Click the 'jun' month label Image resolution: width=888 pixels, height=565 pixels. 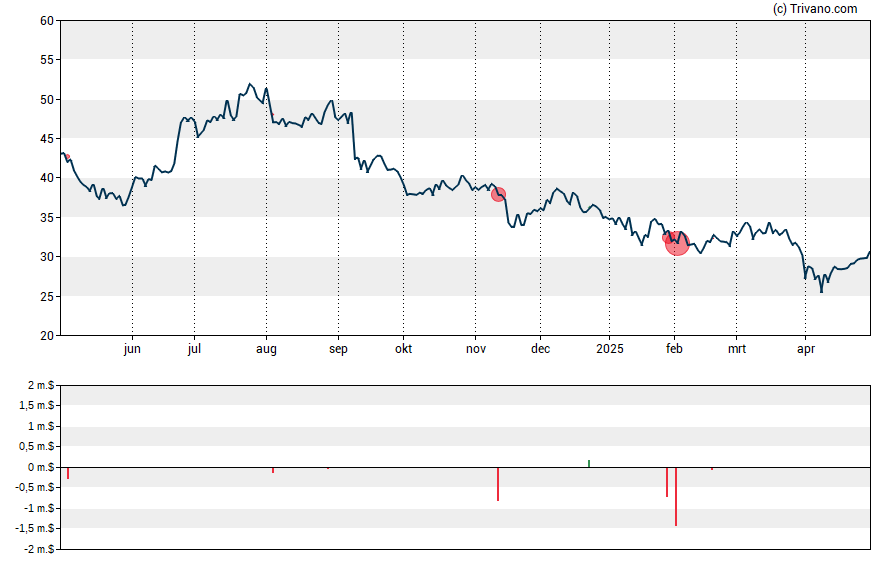[132, 349]
